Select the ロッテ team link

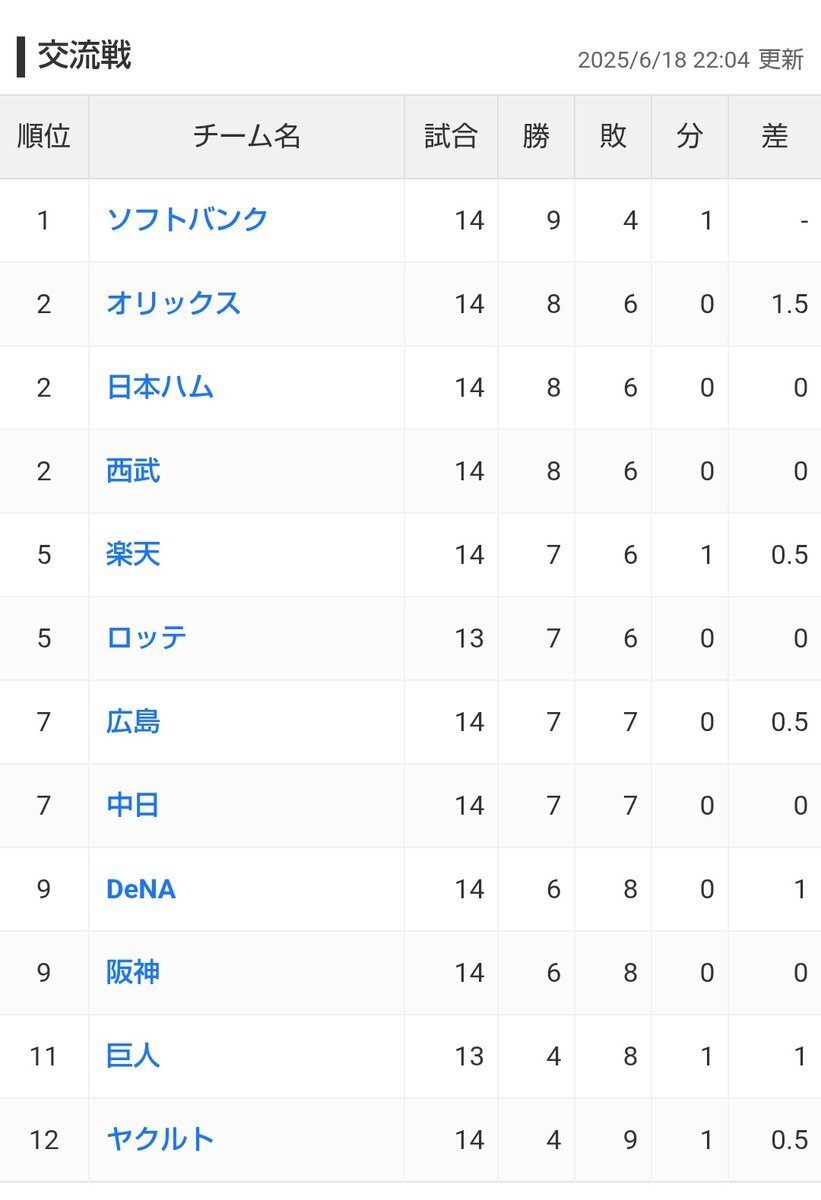tap(146, 638)
